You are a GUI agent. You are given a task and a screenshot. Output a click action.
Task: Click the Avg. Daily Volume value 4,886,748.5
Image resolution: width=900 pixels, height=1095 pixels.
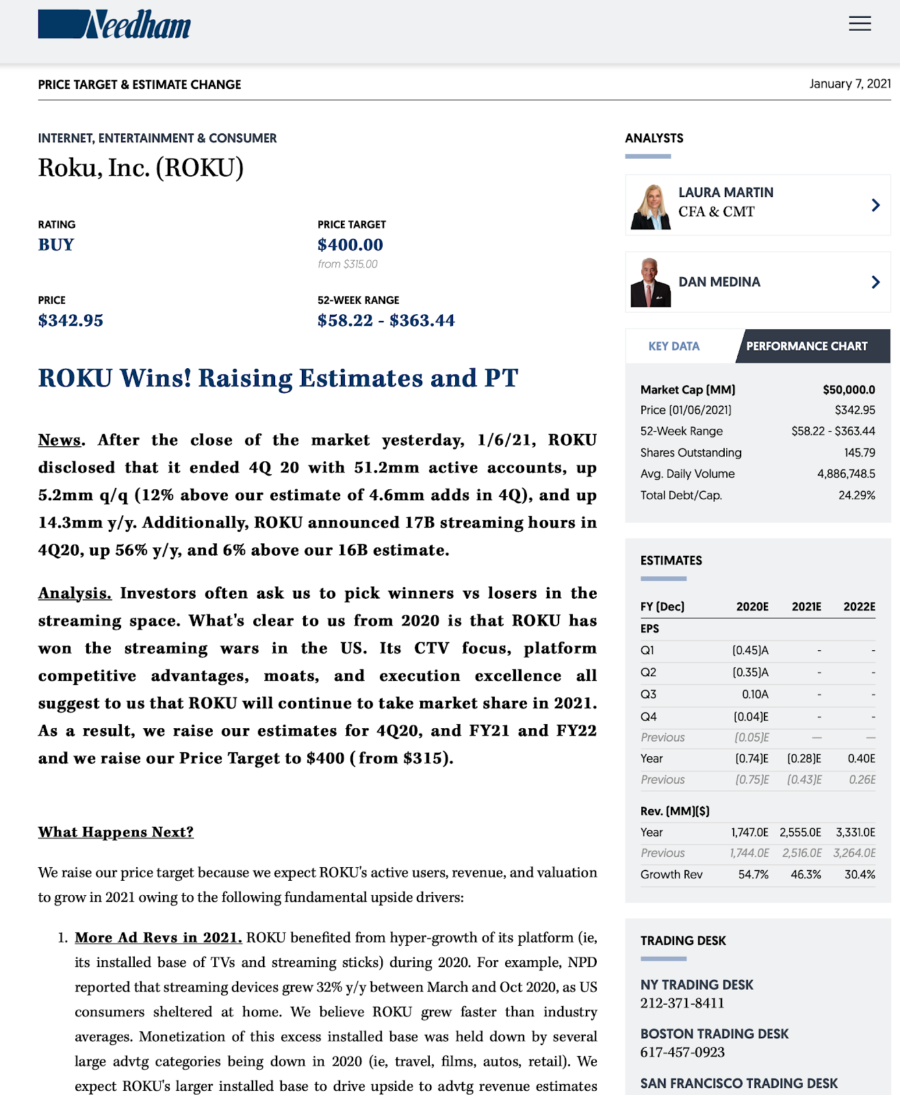(846, 473)
